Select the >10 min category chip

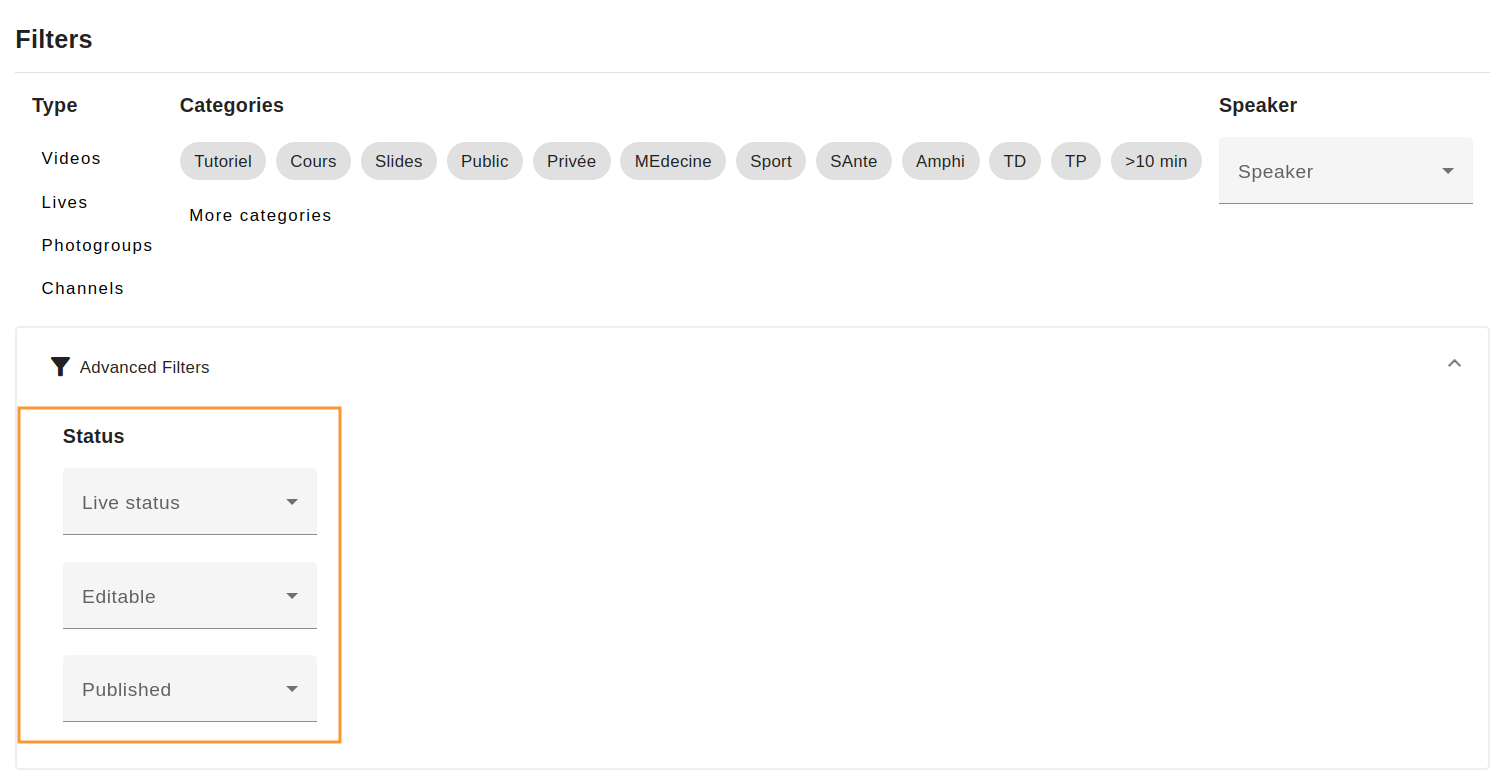[x=1156, y=161]
